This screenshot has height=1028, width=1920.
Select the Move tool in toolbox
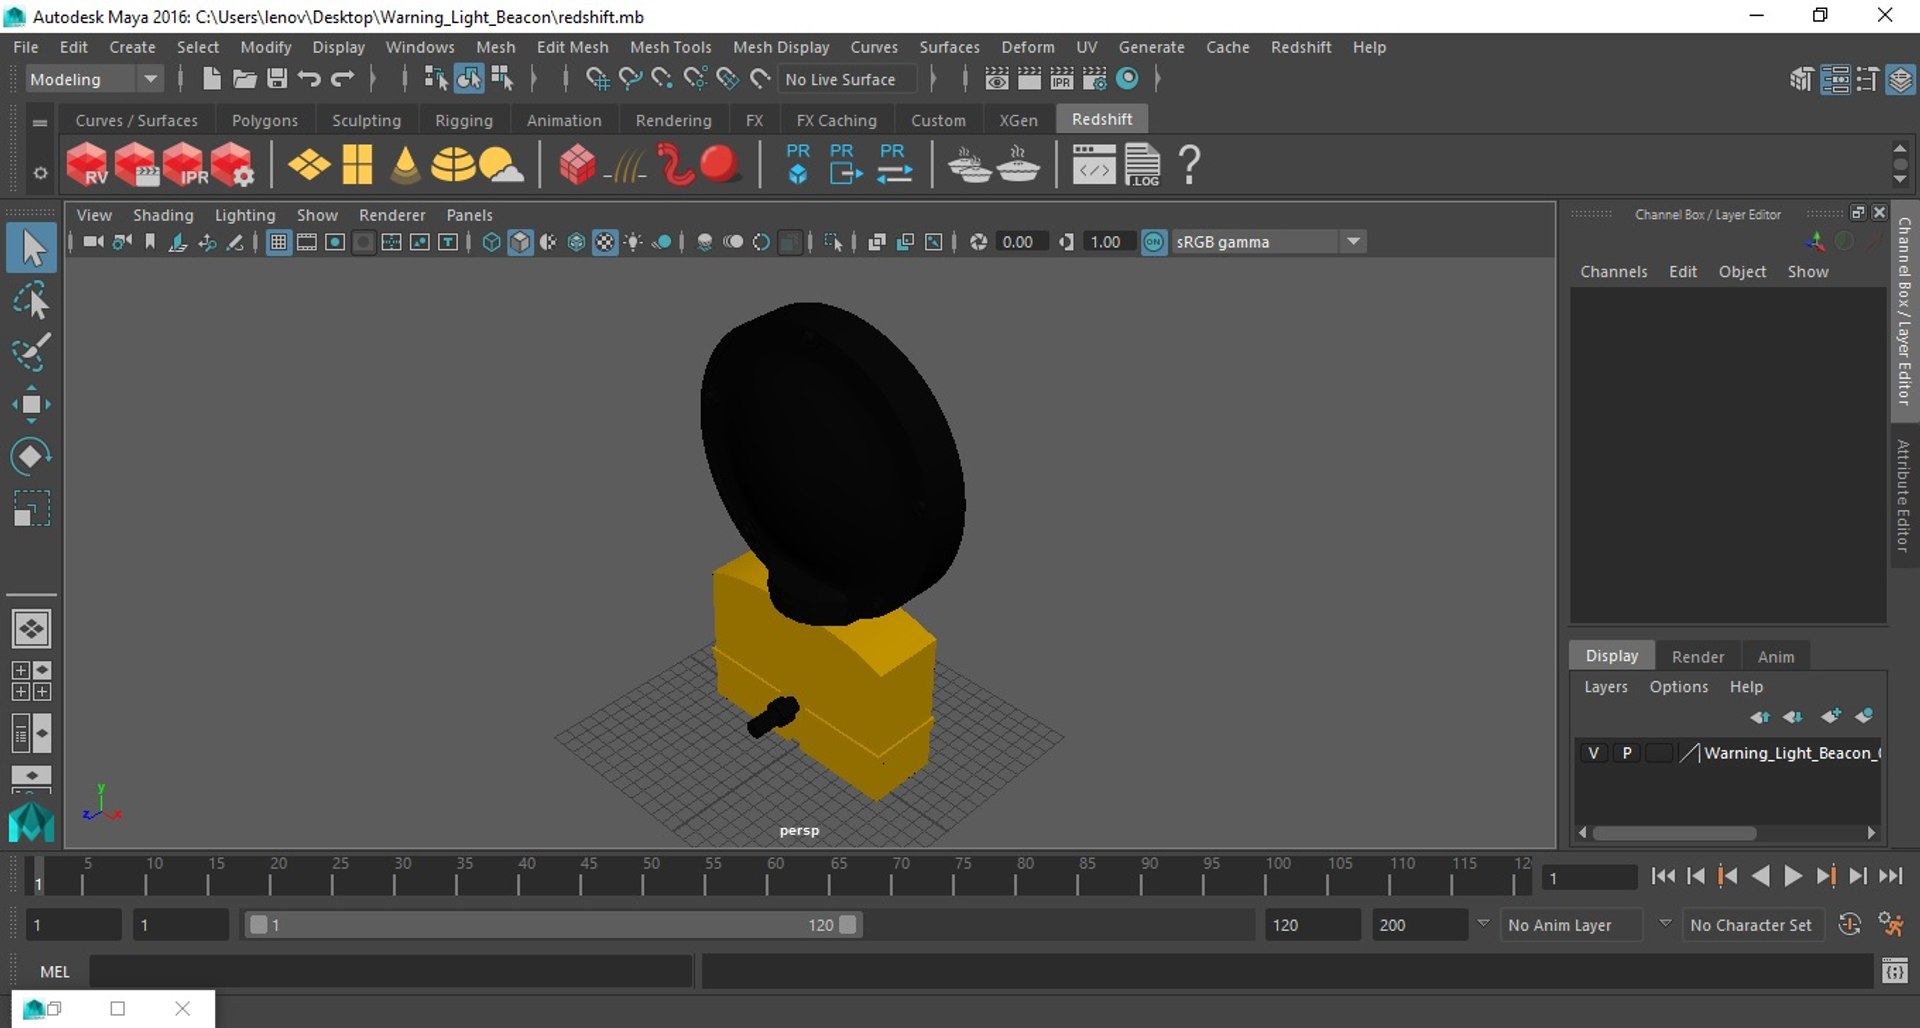pos(31,404)
